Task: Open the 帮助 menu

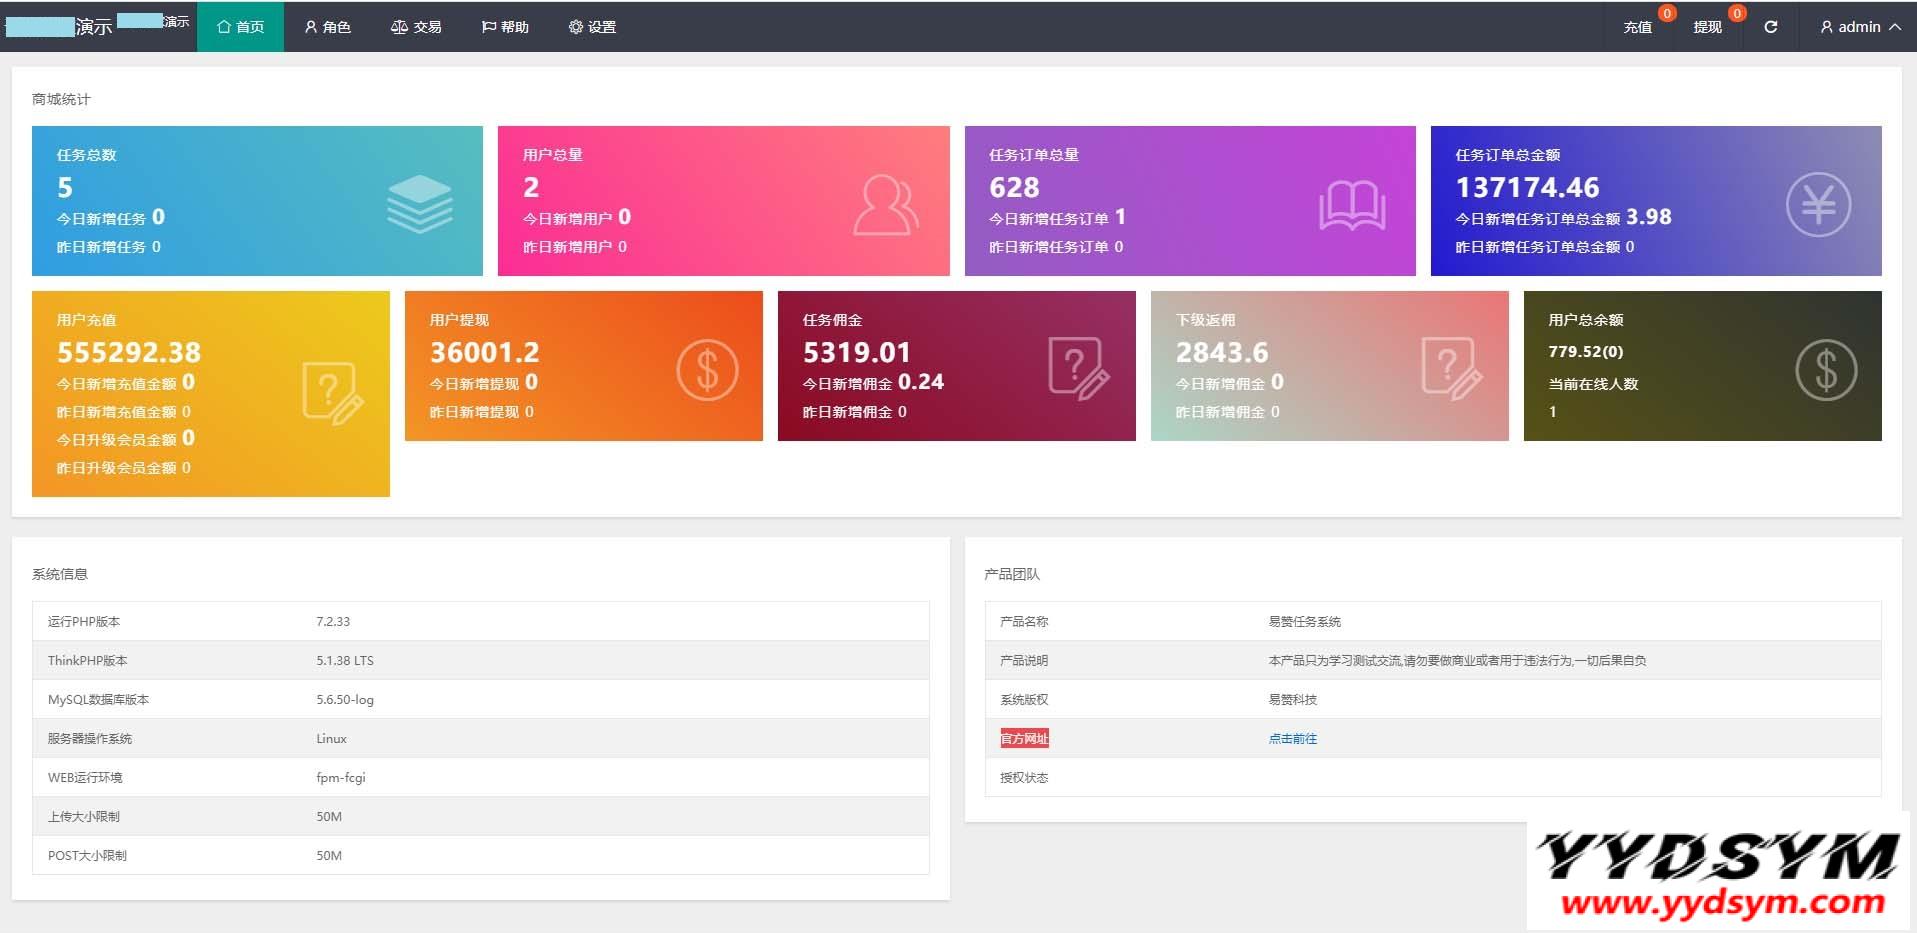Action: coord(505,27)
